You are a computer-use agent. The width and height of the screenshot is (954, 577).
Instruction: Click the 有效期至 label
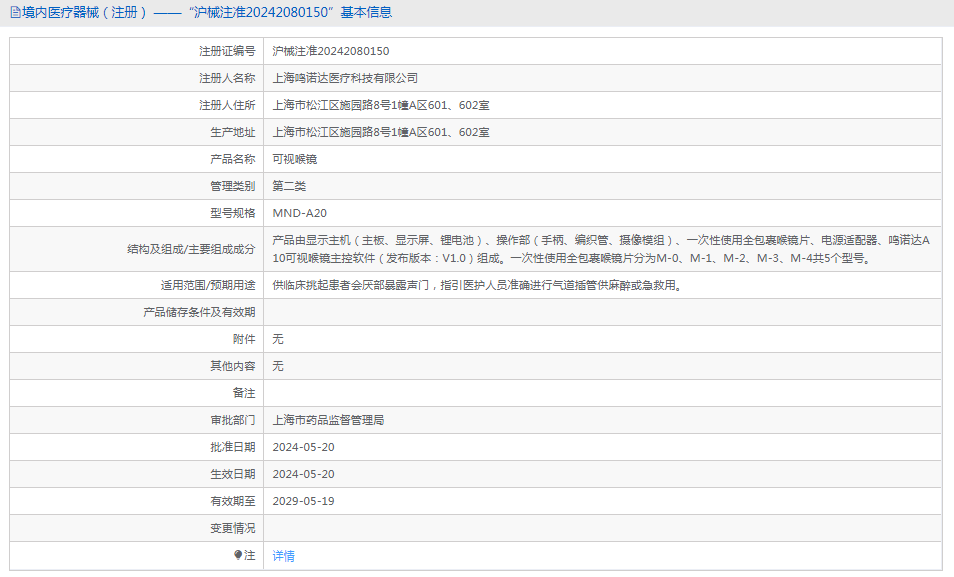click(232, 501)
